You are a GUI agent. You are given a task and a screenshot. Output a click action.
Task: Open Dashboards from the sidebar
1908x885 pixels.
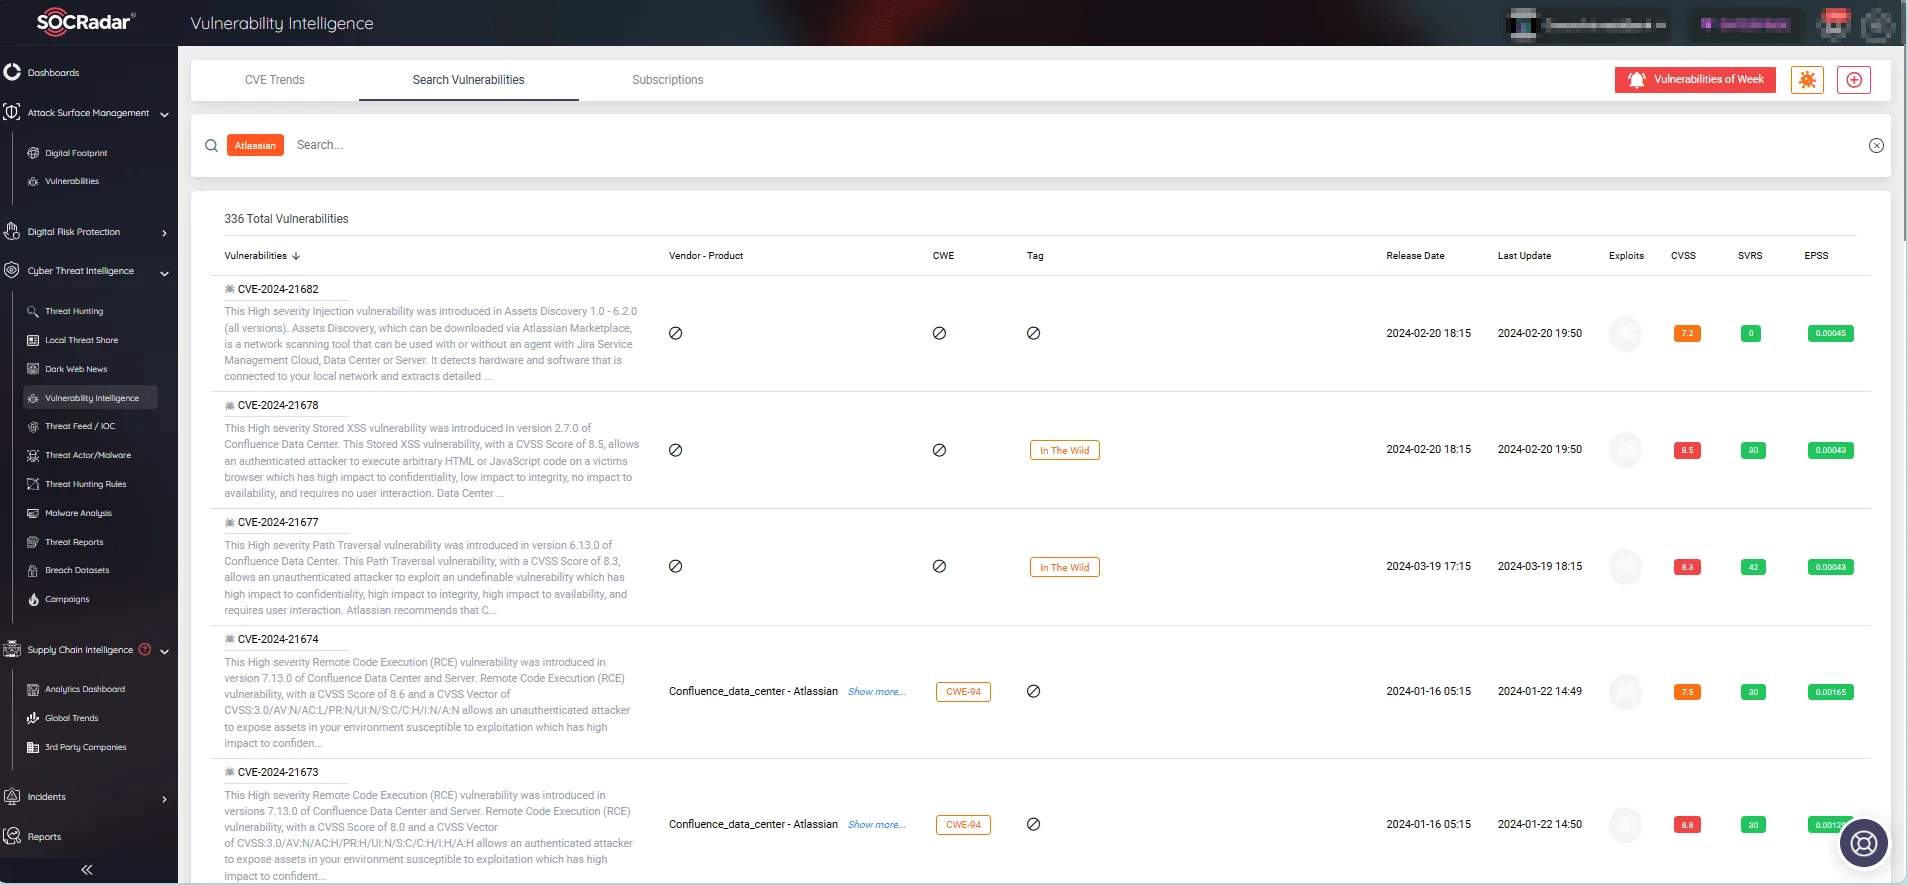click(x=53, y=73)
